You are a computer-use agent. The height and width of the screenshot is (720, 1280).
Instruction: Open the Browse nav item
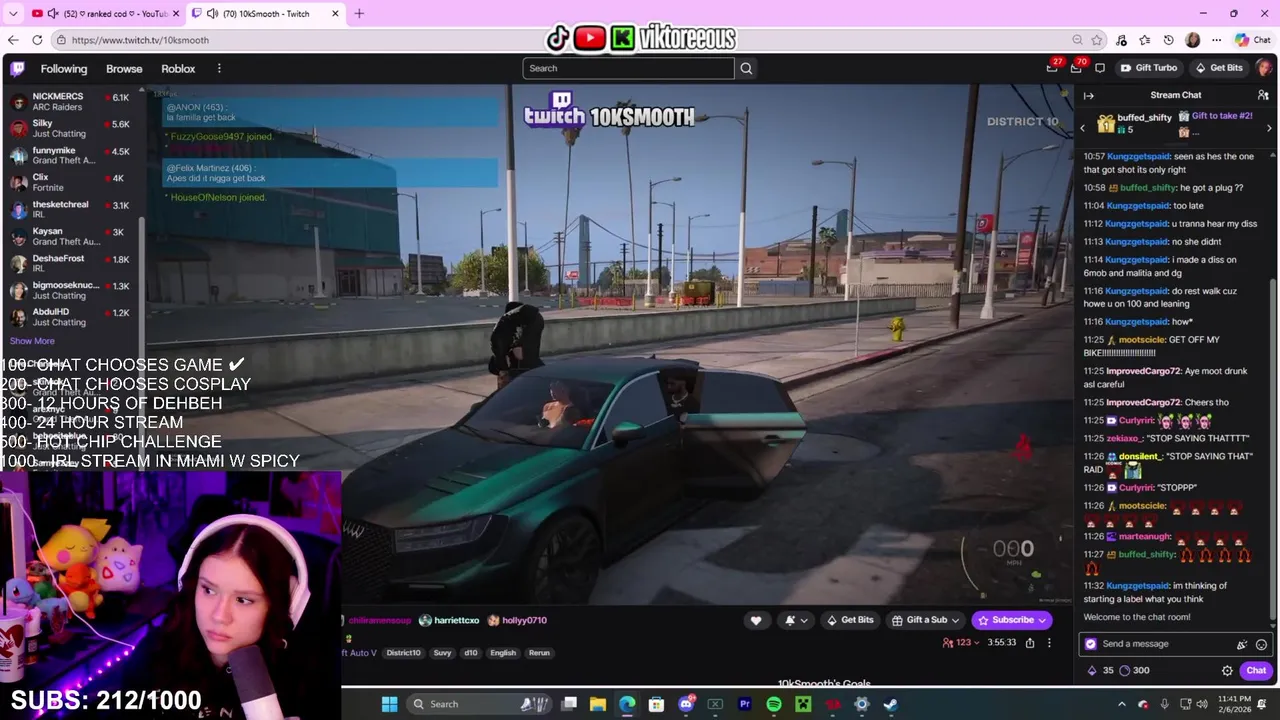pyautogui.click(x=124, y=68)
